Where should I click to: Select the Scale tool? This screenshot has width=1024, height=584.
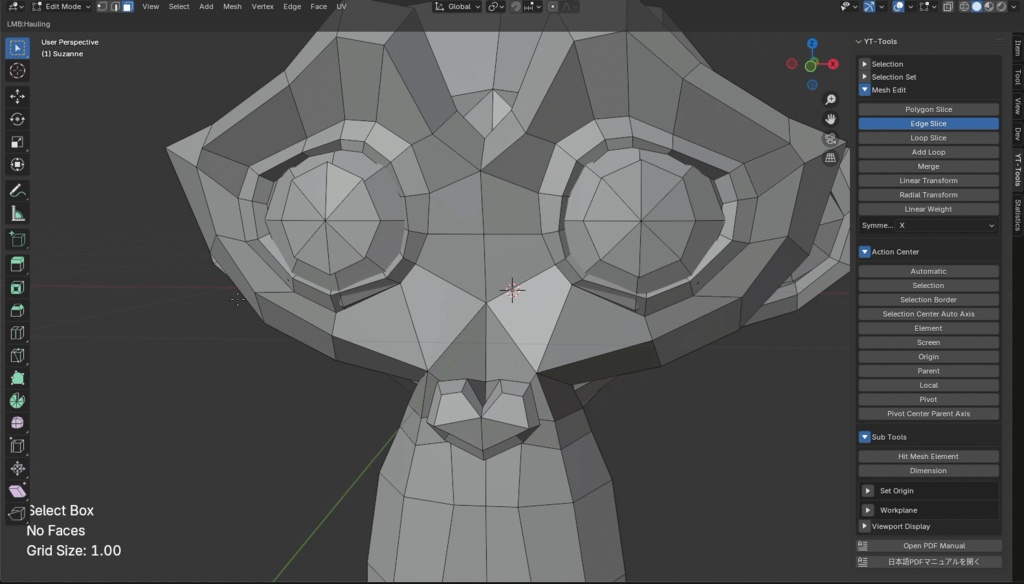(x=16, y=143)
